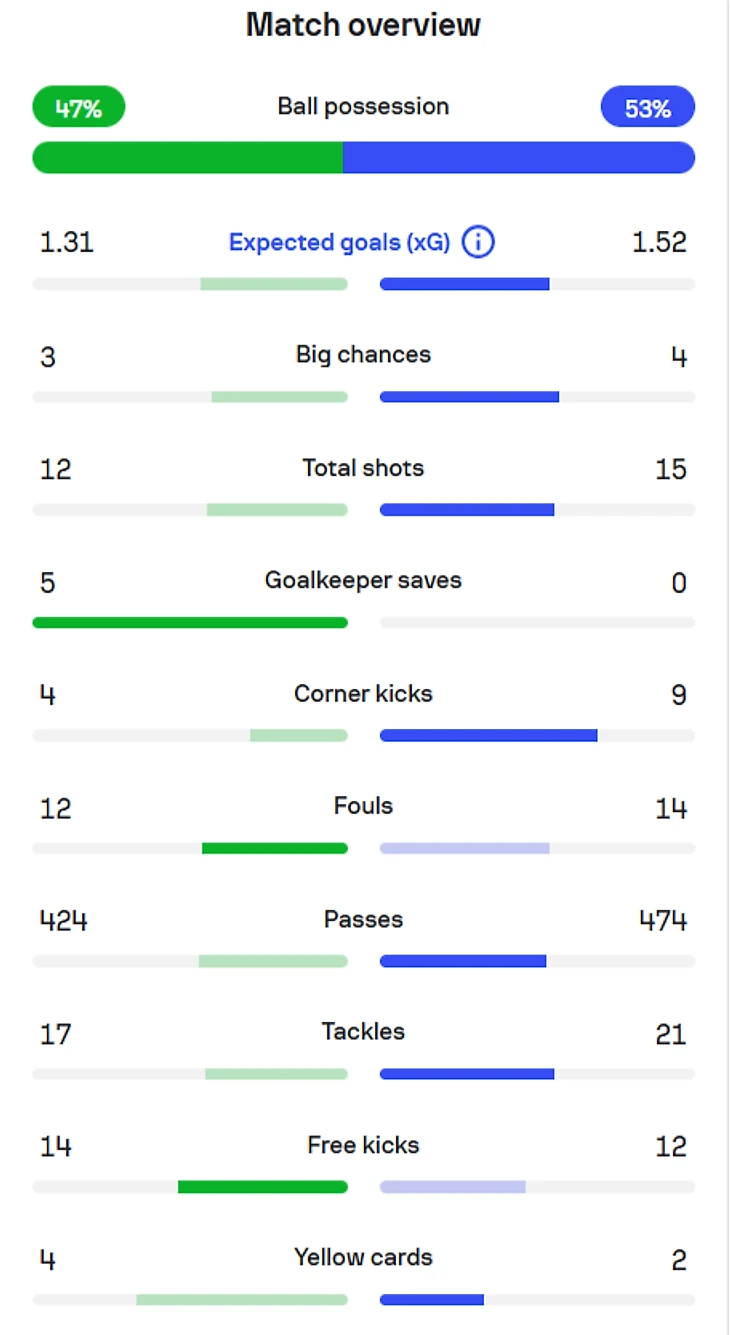Click the green 47% possession badge

click(79, 108)
